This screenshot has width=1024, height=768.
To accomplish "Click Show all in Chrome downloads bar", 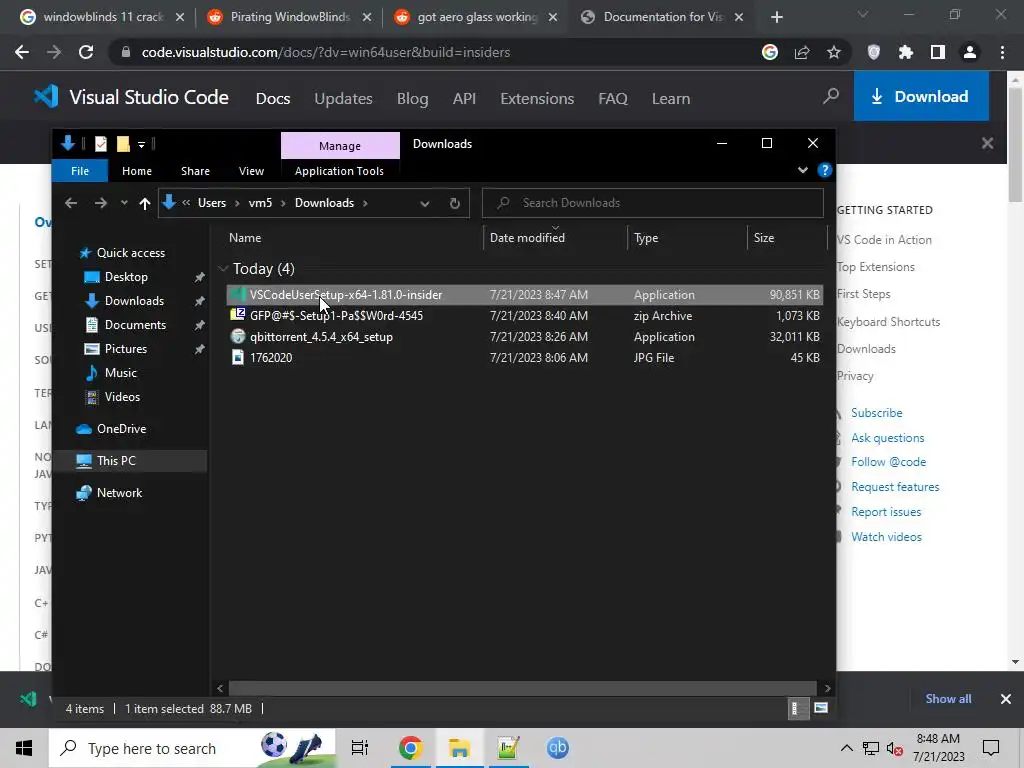I will [x=948, y=699].
